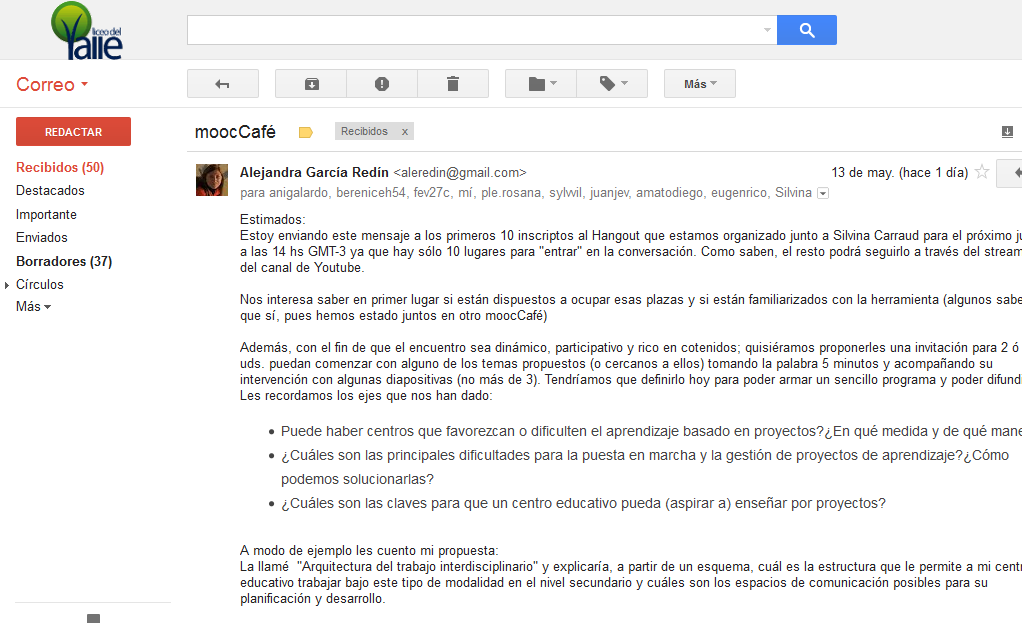
Task: Expand Más in the left sidebar
Action: click(x=33, y=307)
